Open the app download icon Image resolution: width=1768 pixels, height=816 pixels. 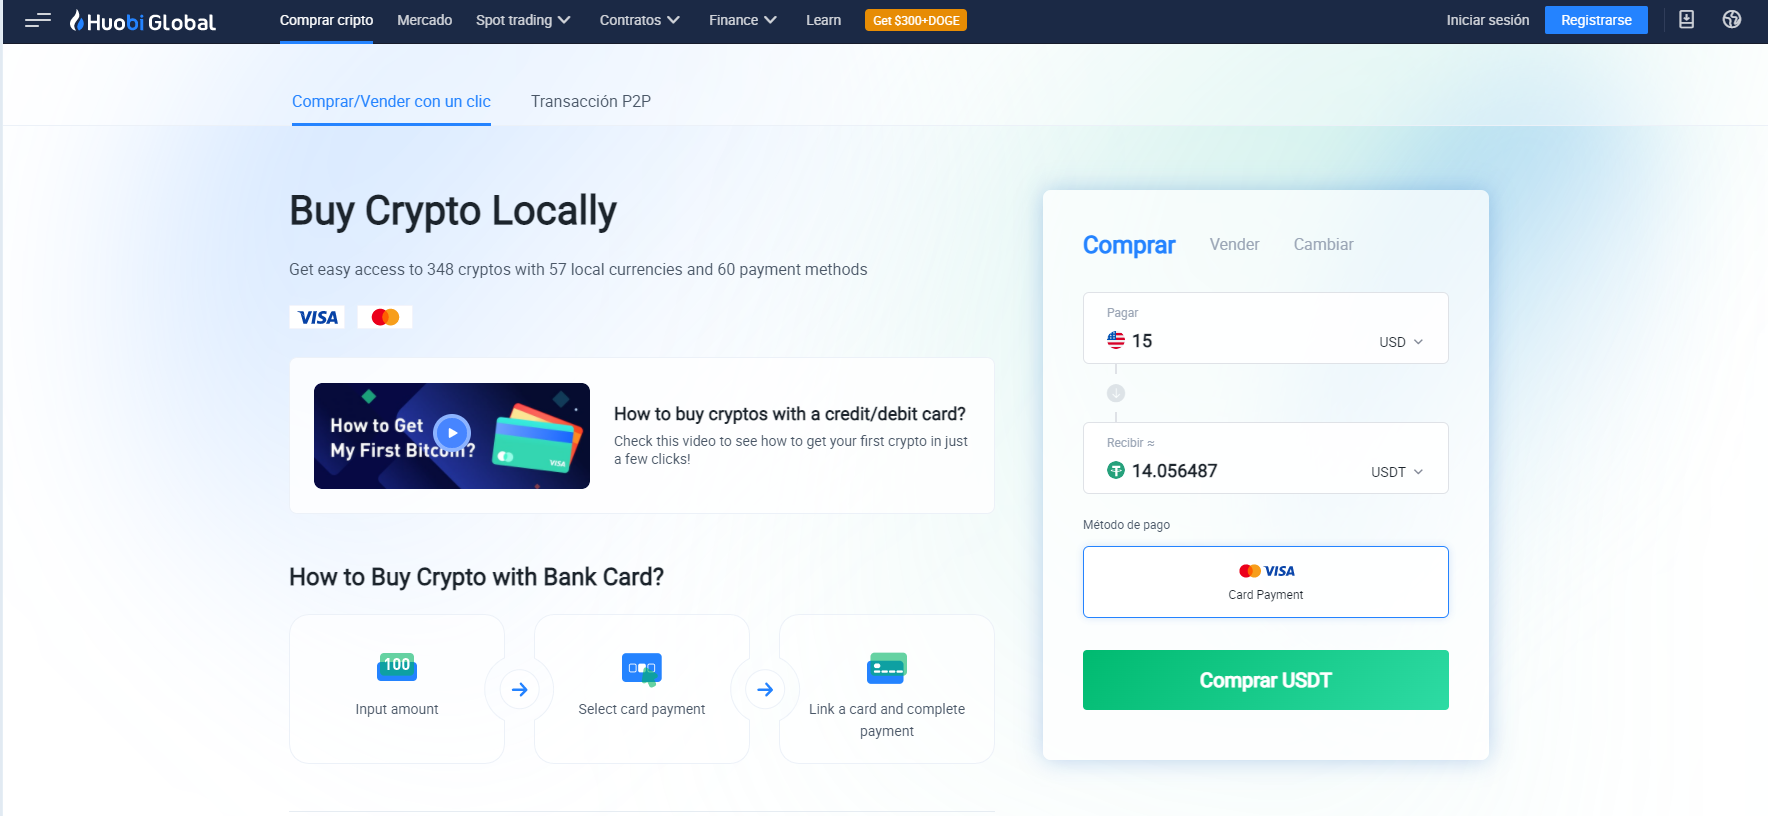[1686, 20]
